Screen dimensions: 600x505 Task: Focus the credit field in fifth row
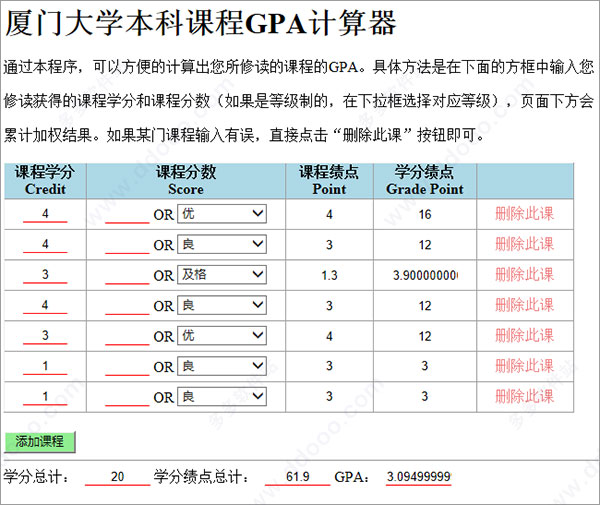[x=45, y=336]
